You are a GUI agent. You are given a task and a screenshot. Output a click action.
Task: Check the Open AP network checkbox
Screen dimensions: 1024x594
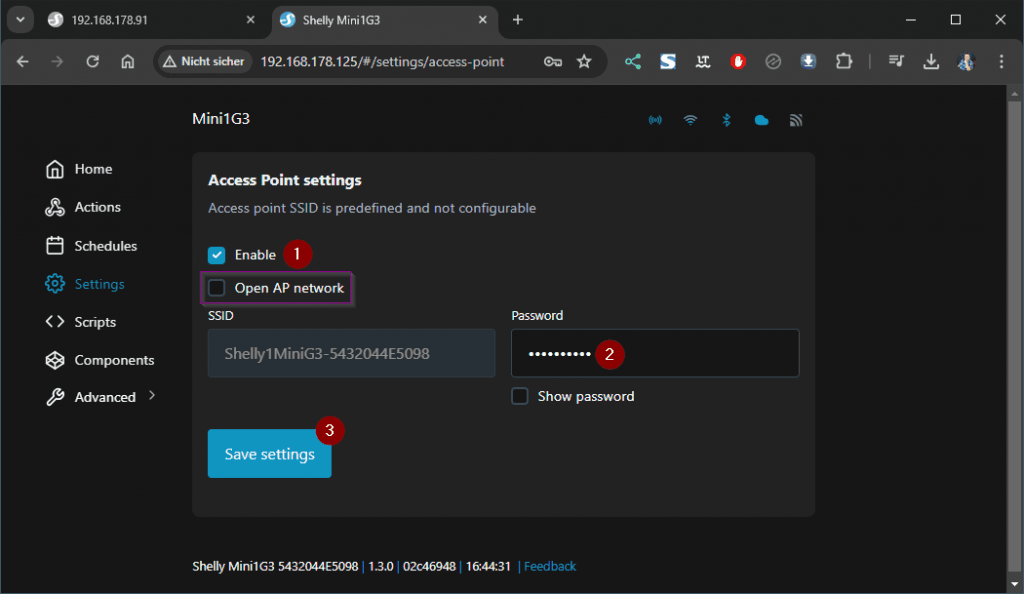click(x=217, y=288)
